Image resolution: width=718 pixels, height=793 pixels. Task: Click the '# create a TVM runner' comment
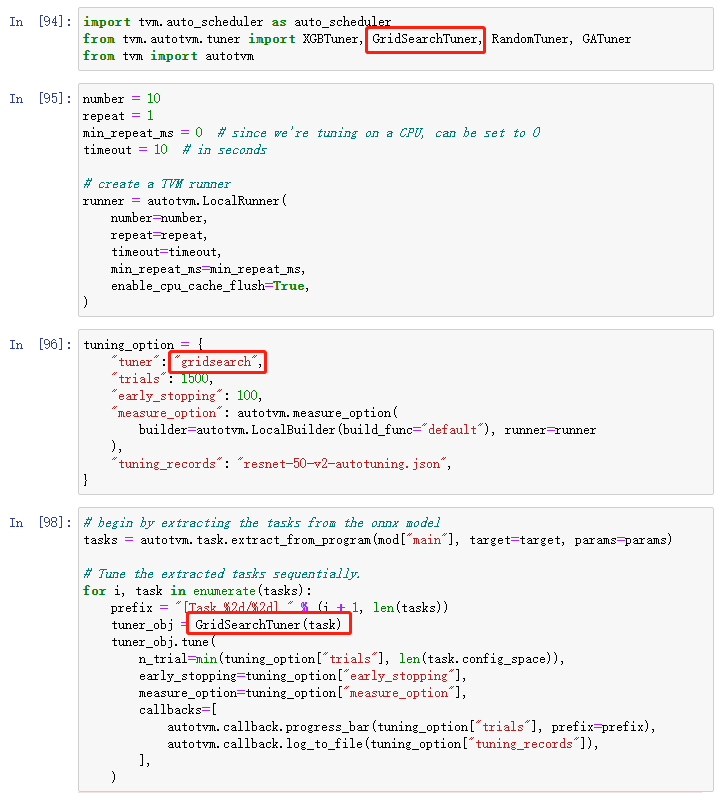tap(157, 184)
